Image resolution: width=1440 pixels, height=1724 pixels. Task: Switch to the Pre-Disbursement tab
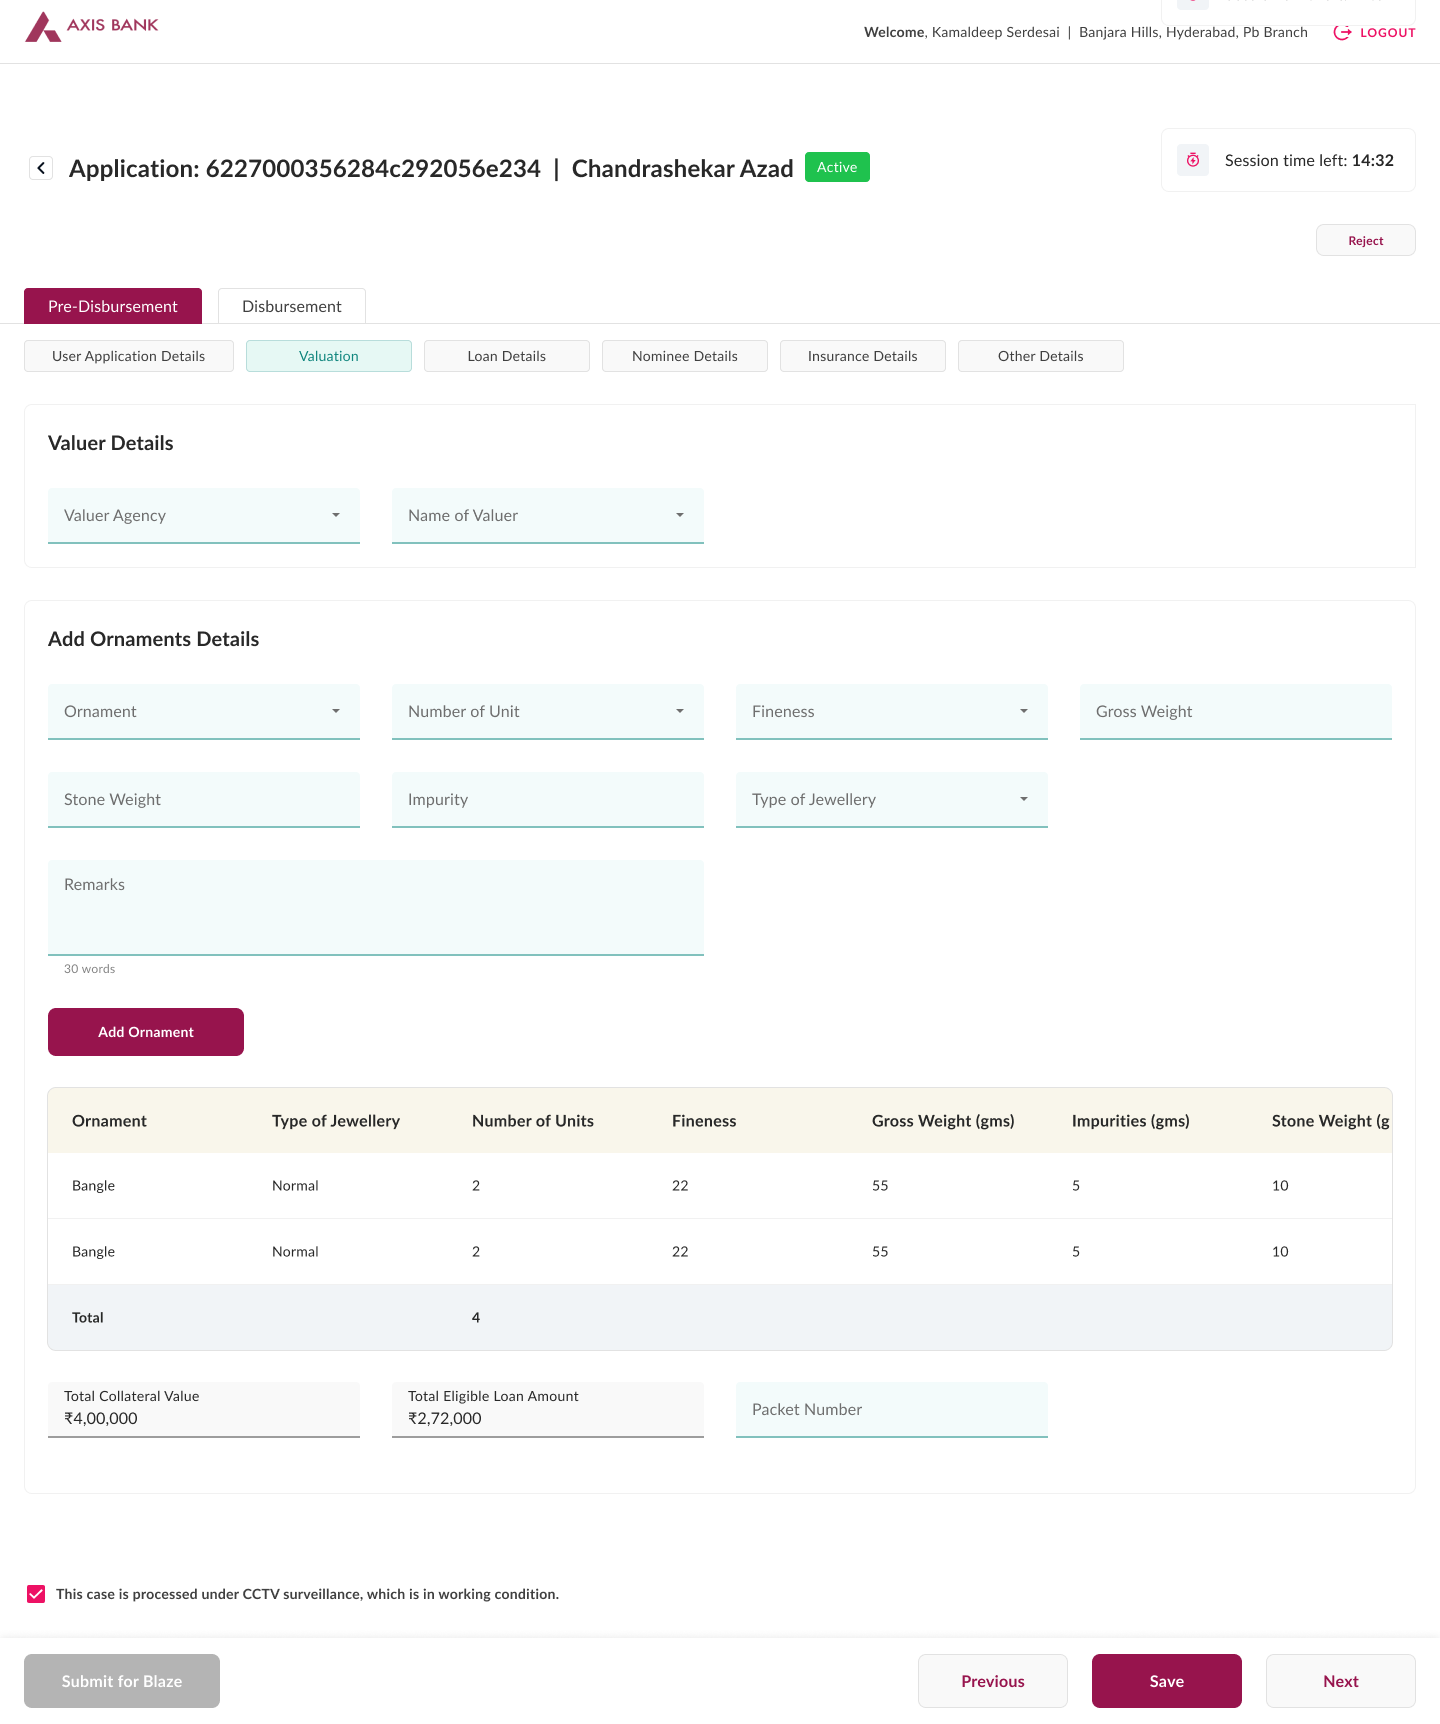point(113,306)
